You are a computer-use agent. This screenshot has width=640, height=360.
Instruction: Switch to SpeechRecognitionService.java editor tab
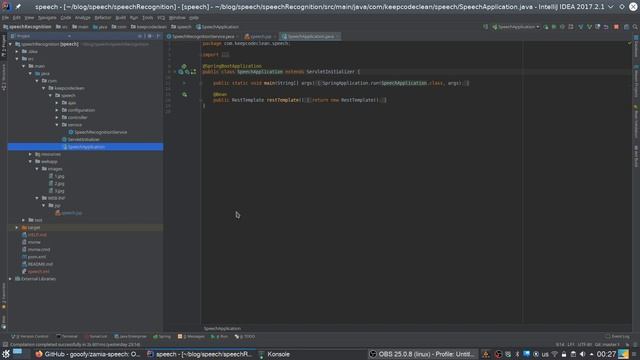tap(203, 37)
